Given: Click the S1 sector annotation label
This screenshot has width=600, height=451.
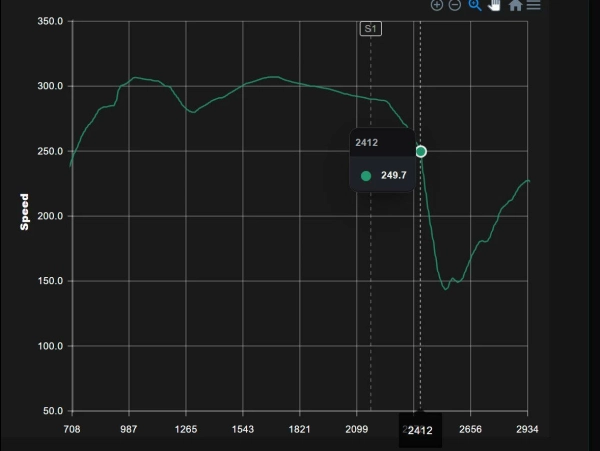Looking at the screenshot, I should (x=370, y=29).
